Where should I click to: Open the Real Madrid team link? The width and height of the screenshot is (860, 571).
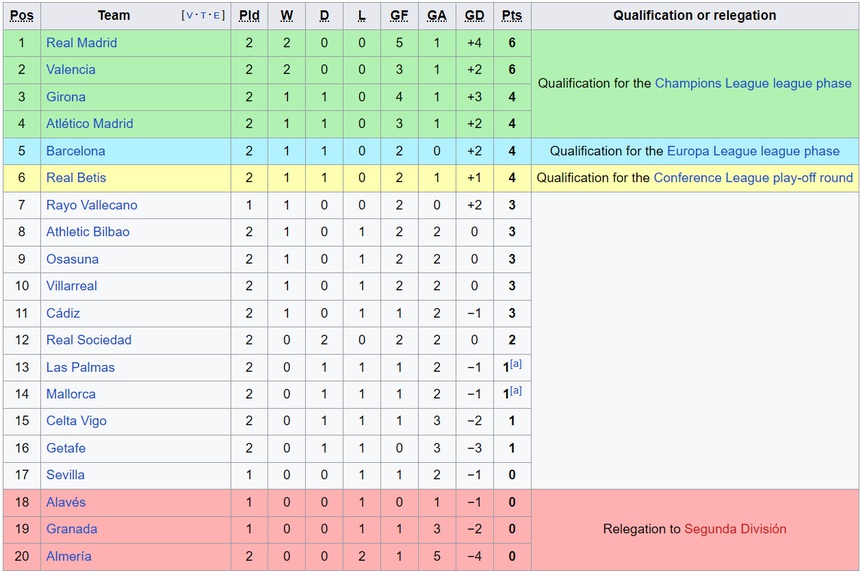(81, 43)
